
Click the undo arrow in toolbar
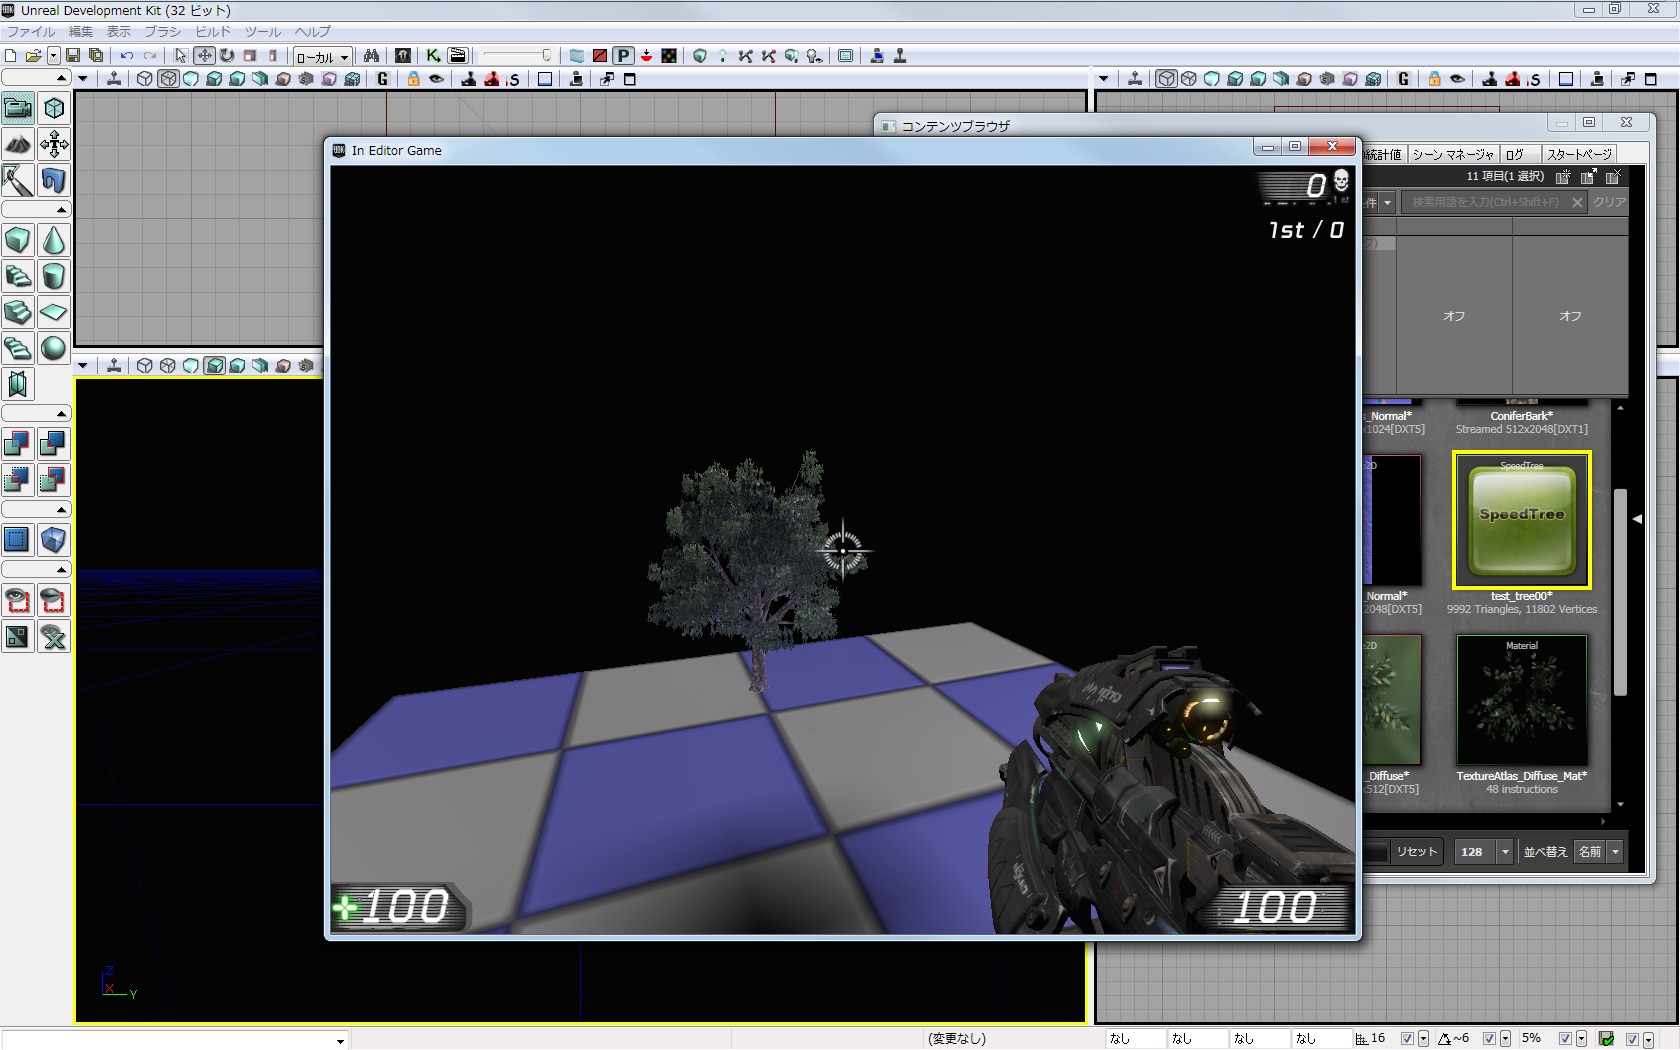click(127, 56)
